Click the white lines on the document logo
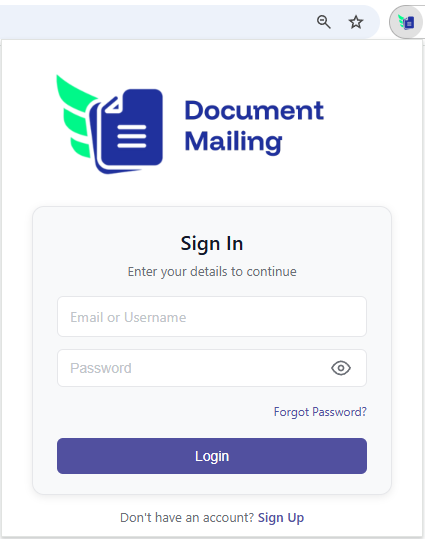Viewport: 425px width, 539px height. 132,136
